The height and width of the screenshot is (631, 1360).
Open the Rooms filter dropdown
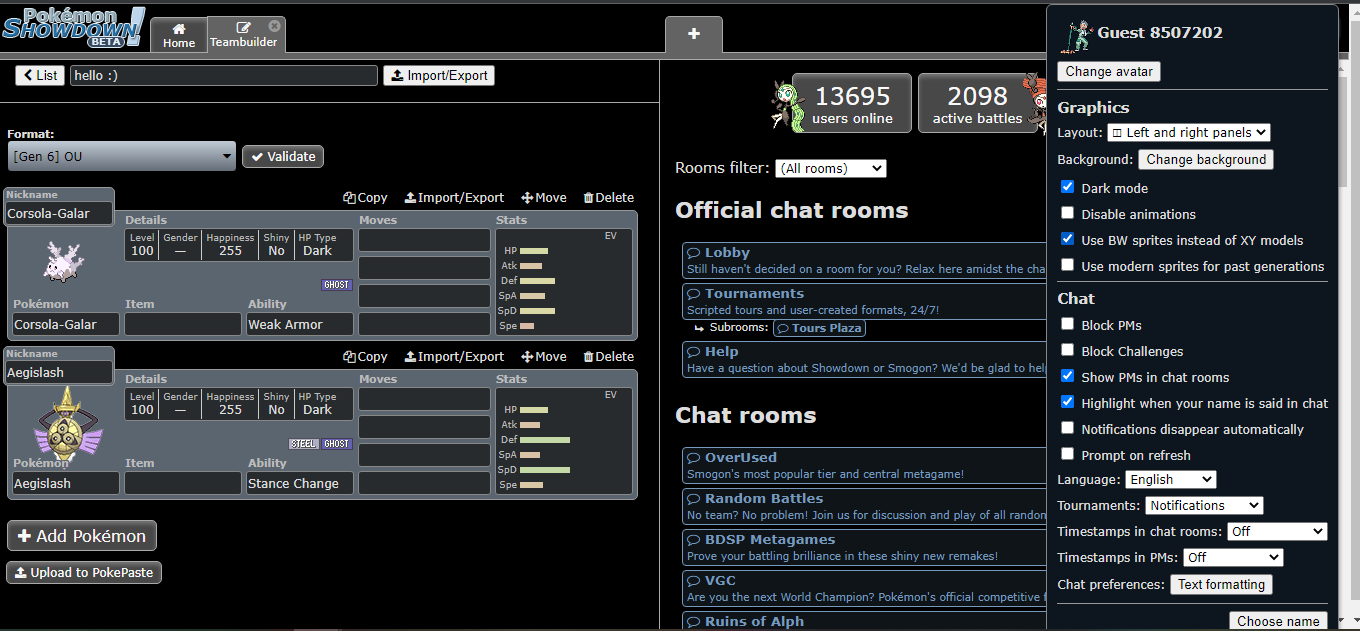tap(831, 168)
